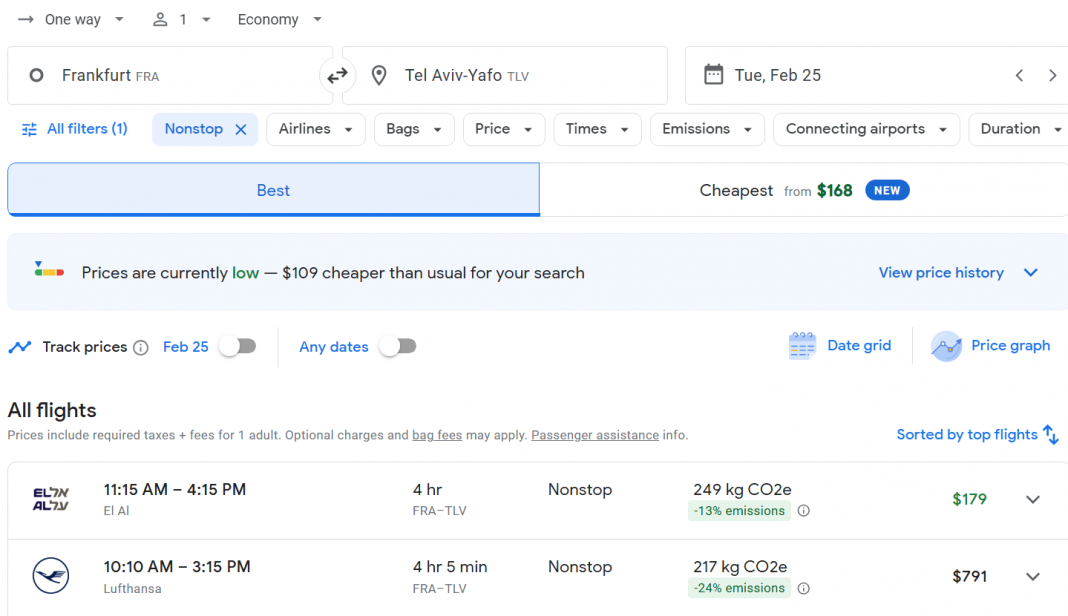Enable price tracking for Feb 25
Screen dimensions: 1068x616
237,345
